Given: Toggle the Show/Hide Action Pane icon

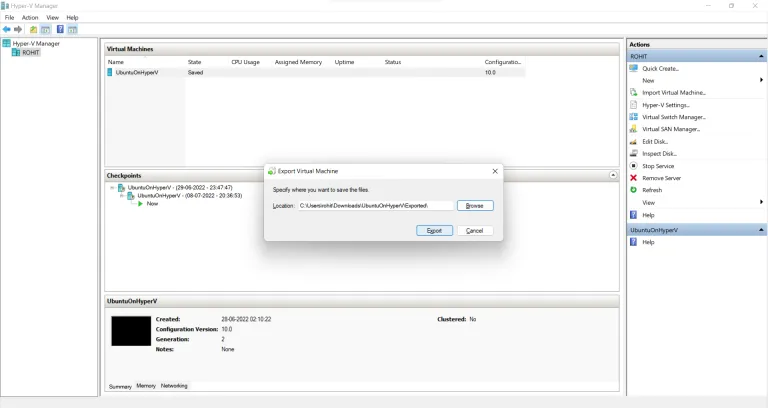Looking at the screenshot, I should (72, 29).
